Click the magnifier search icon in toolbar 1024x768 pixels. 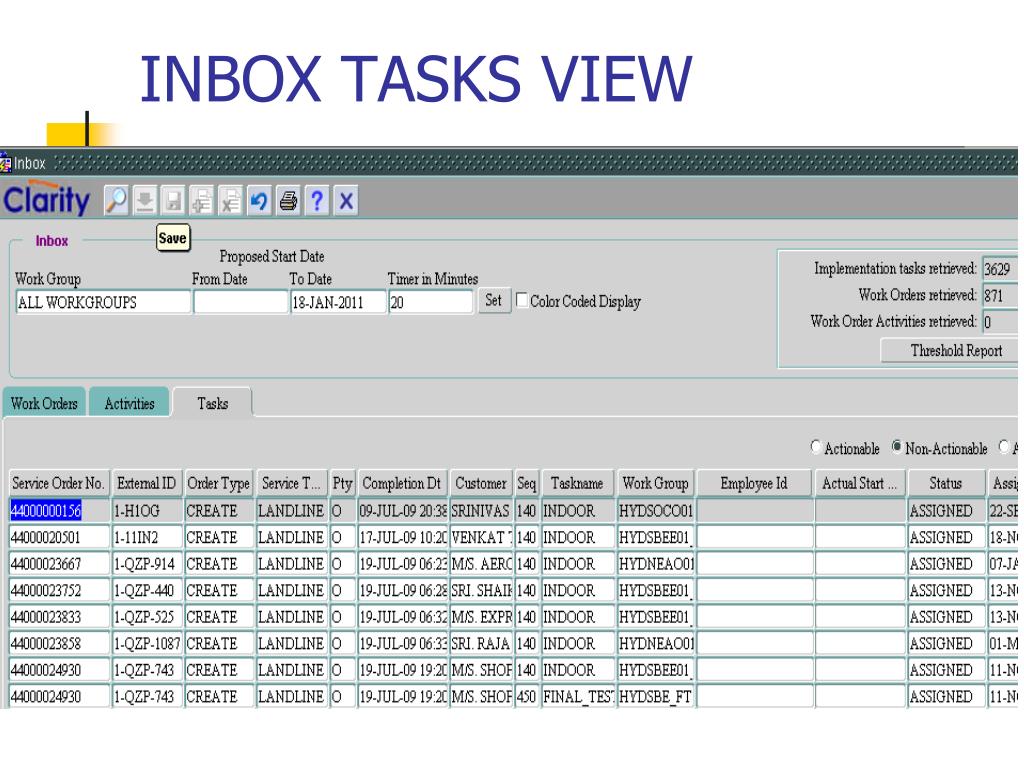pyautogui.click(x=116, y=200)
